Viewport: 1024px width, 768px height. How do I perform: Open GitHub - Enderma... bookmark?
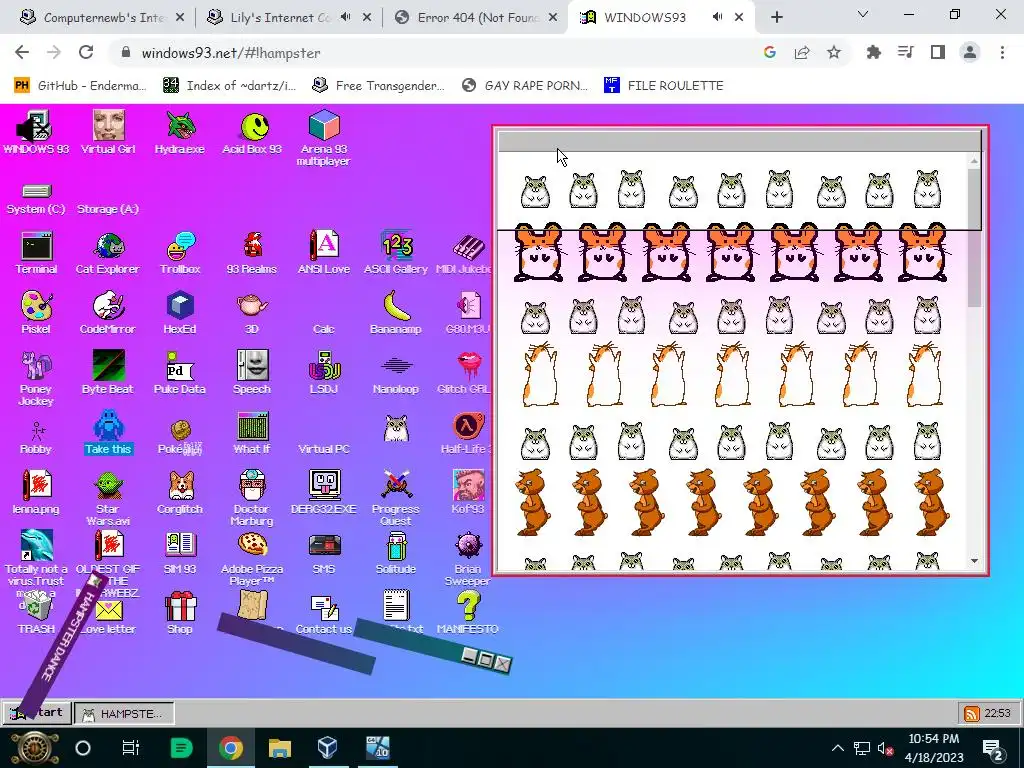tap(80, 86)
